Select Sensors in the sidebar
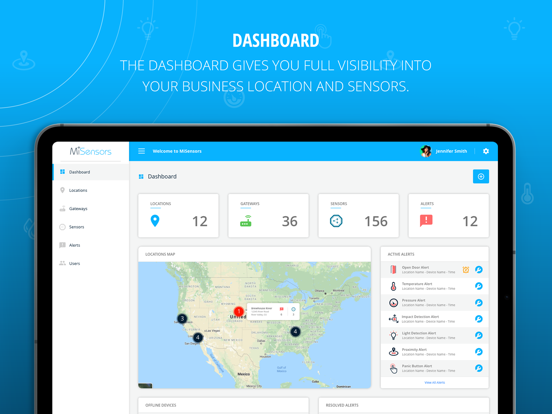The height and width of the screenshot is (414, 552). click(91, 227)
